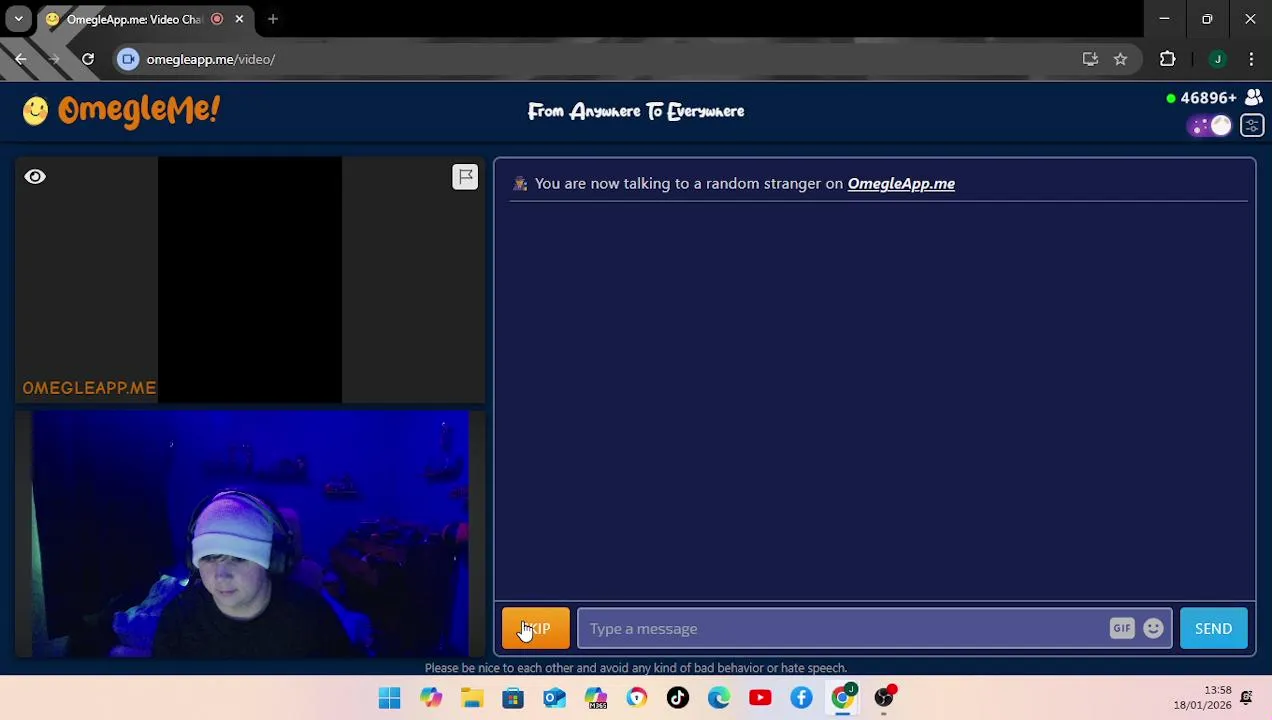Flag the stranger with the report icon

click(x=465, y=177)
